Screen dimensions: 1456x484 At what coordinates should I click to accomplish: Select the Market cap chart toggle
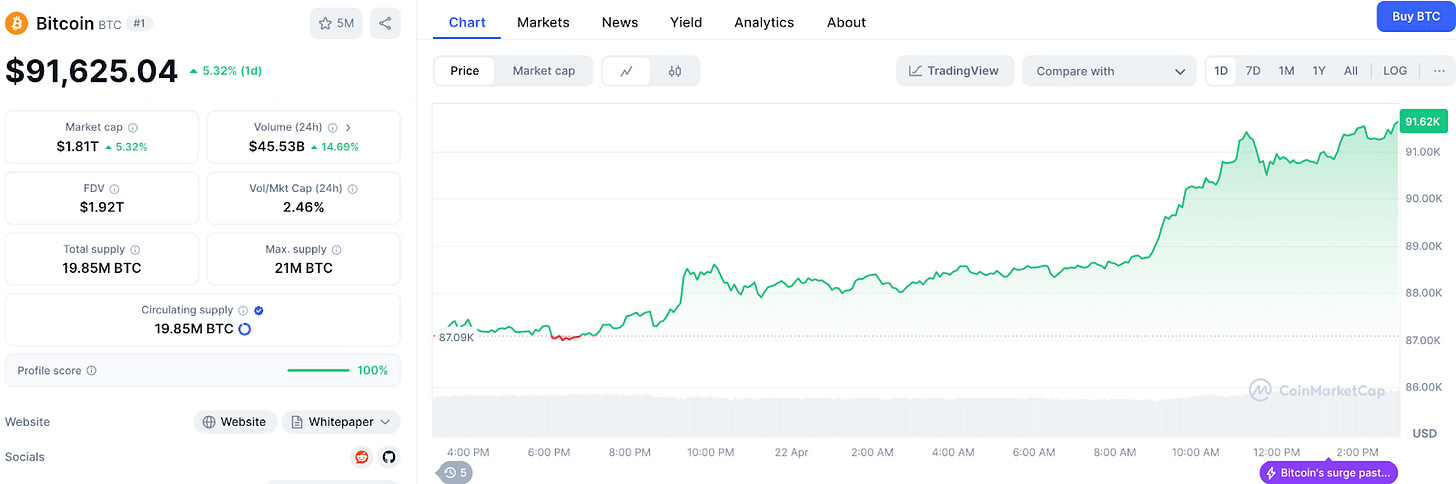point(544,71)
